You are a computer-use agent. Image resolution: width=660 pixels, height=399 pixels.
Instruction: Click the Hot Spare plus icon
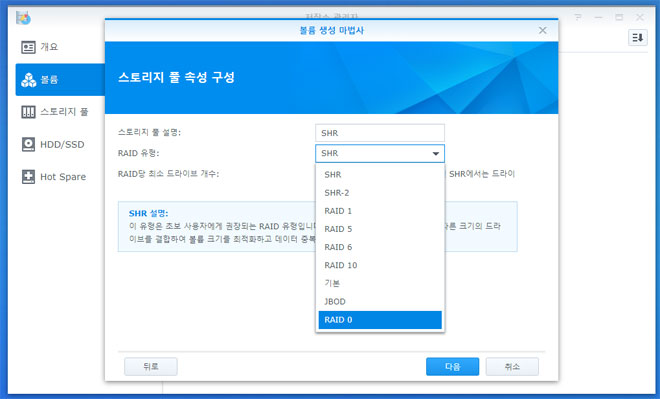(28, 177)
